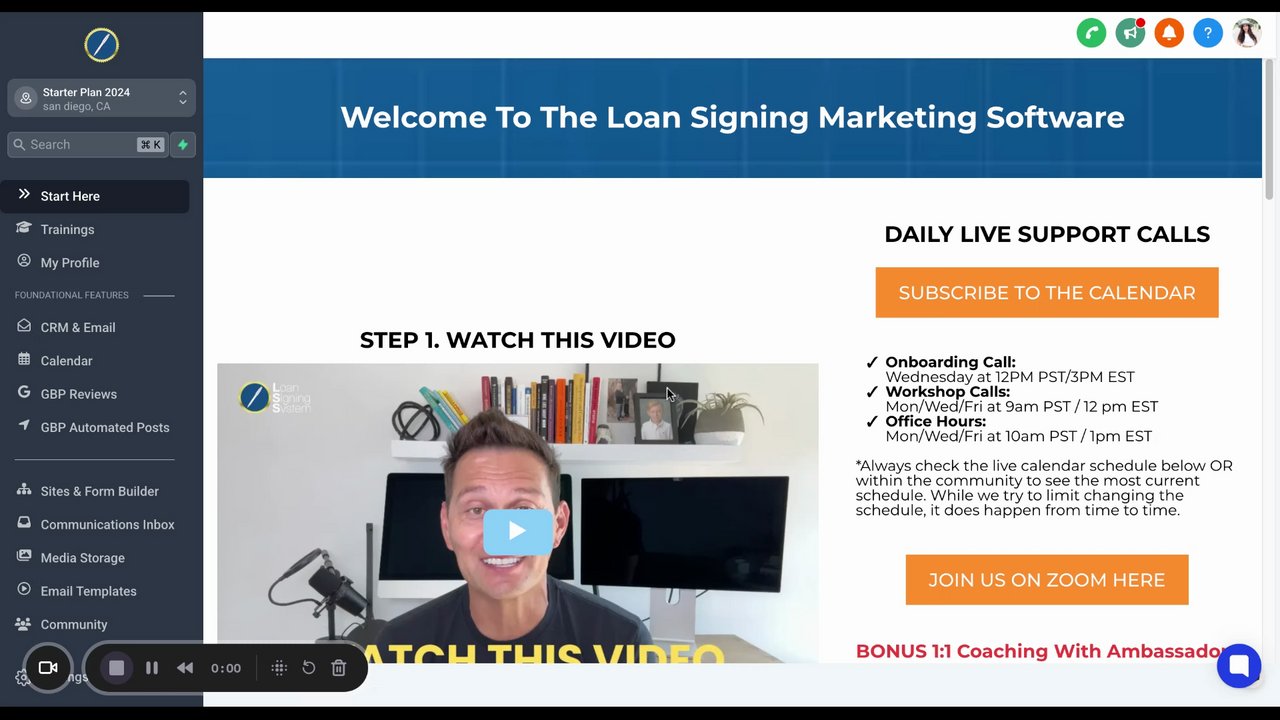Stop the screen recording
1280x720 pixels.
116,668
